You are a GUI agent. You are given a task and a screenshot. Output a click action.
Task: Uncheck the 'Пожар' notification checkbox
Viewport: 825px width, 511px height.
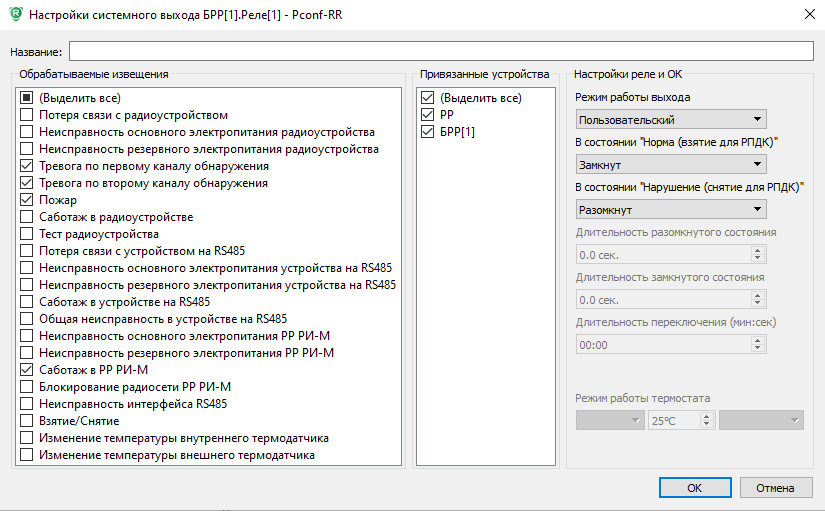click(x=26, y=200)
